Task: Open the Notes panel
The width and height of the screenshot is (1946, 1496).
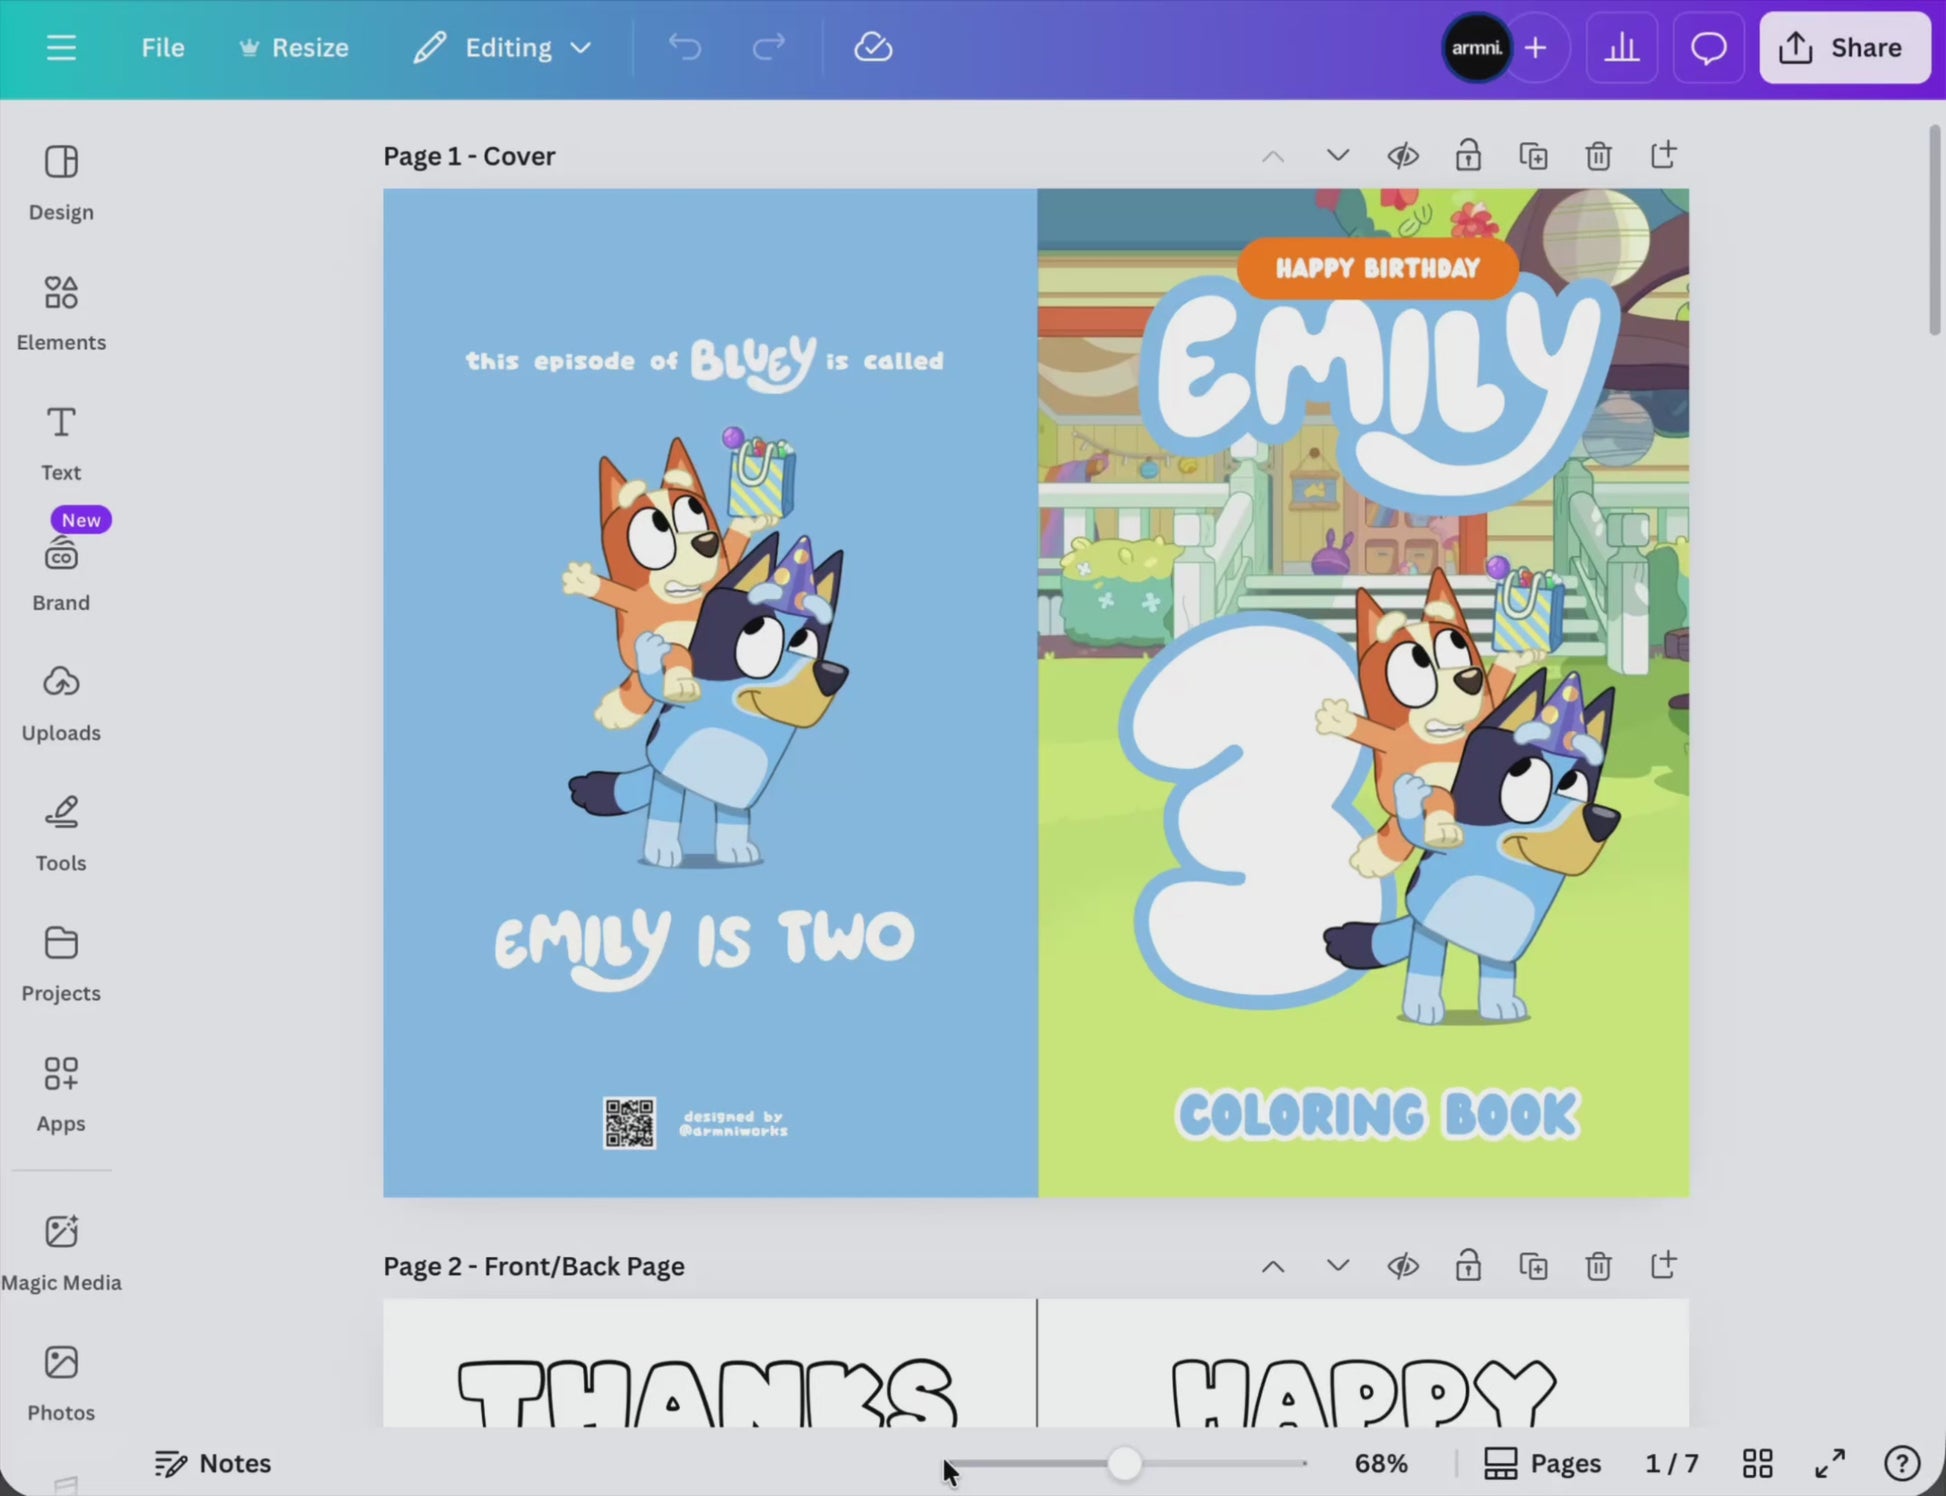Action: (x=213, y=1463)
